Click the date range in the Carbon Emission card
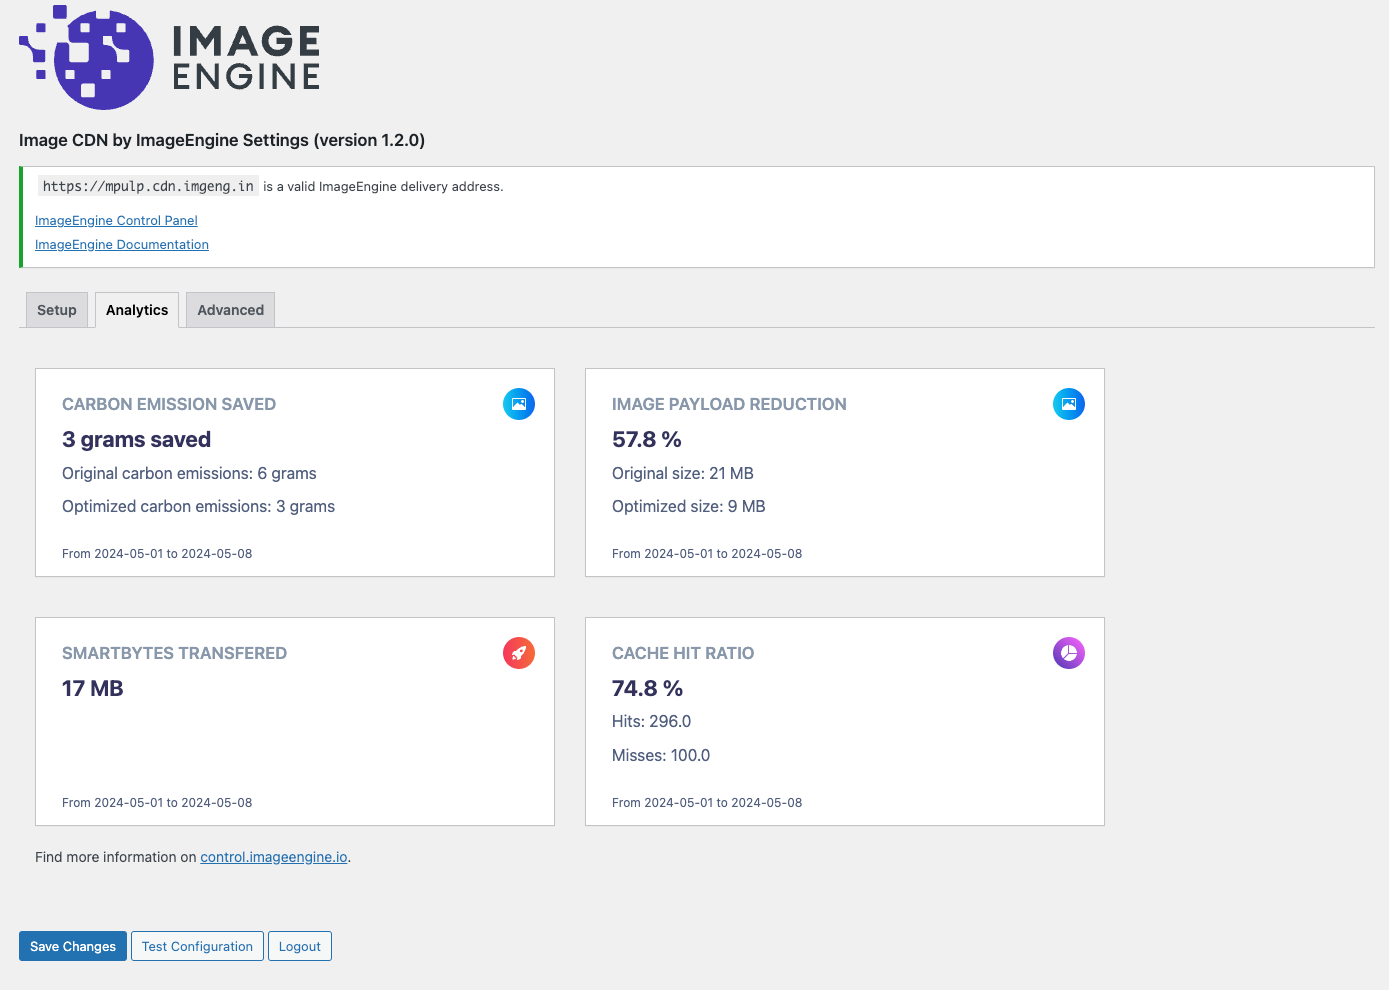The height and width of the screenshot is (990, 1389). [157, 553]
